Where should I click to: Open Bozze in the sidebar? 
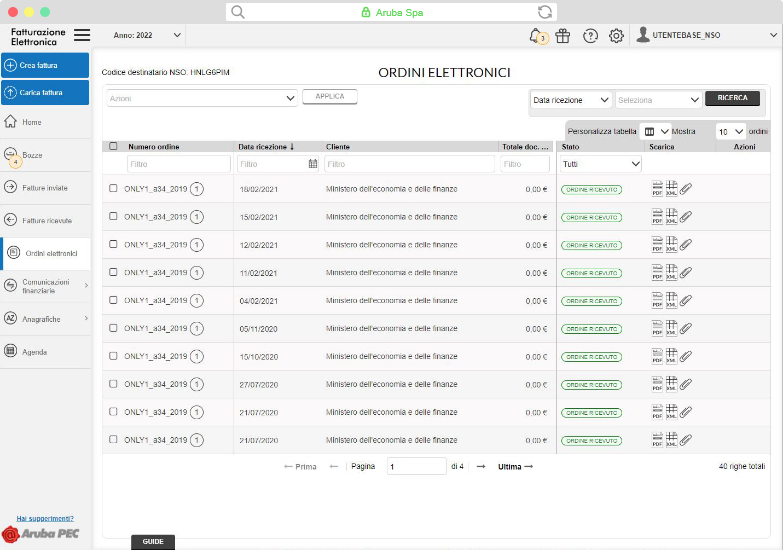click(45, 155)
